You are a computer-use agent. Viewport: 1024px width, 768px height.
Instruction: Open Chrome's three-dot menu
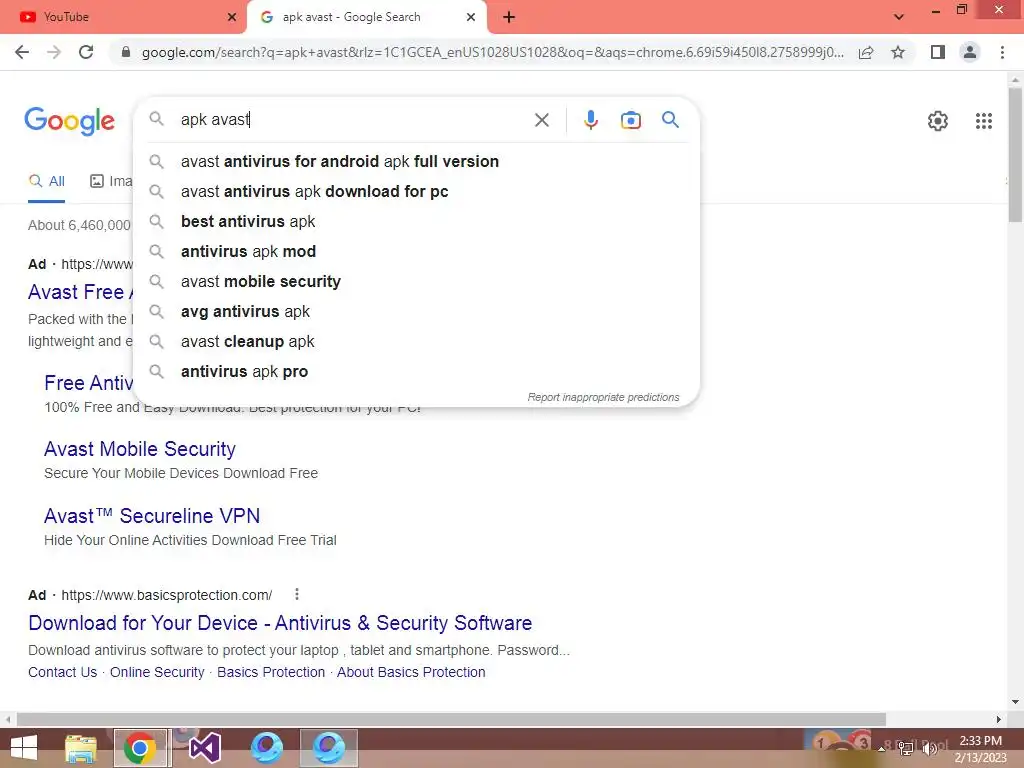pos(1002,52)
